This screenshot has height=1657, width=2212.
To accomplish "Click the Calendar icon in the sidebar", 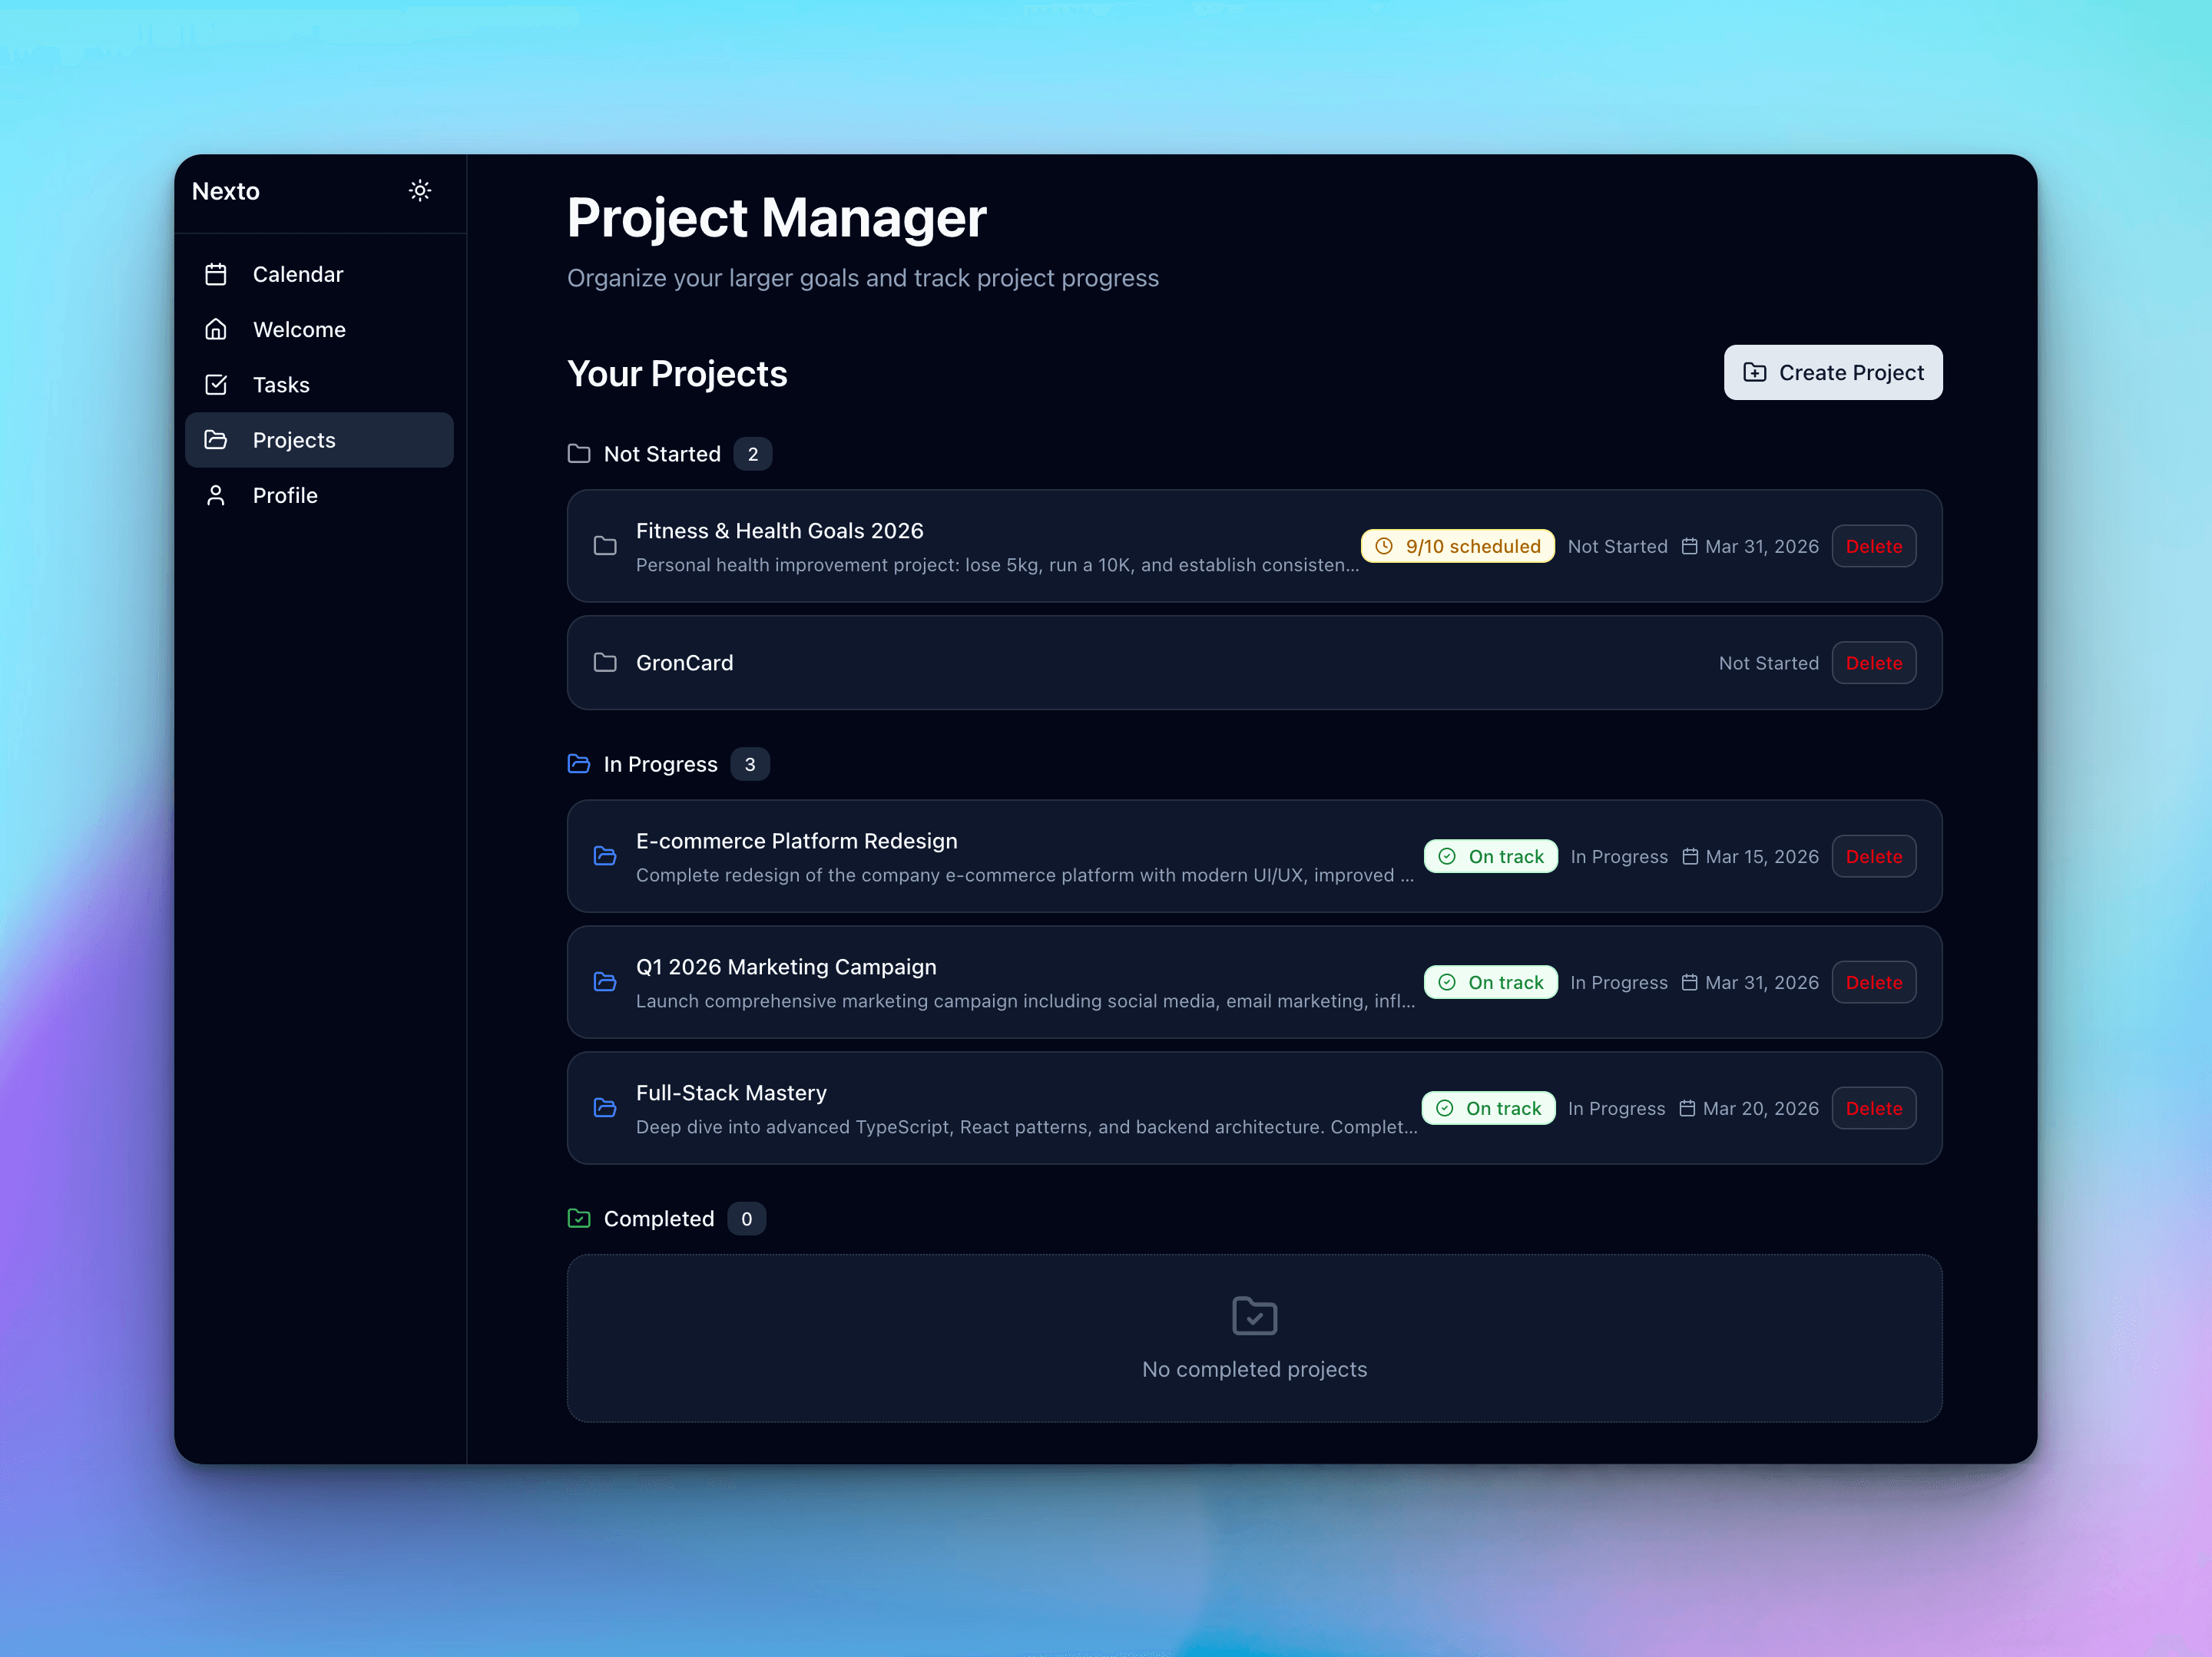I will click(x=216, y=273).
